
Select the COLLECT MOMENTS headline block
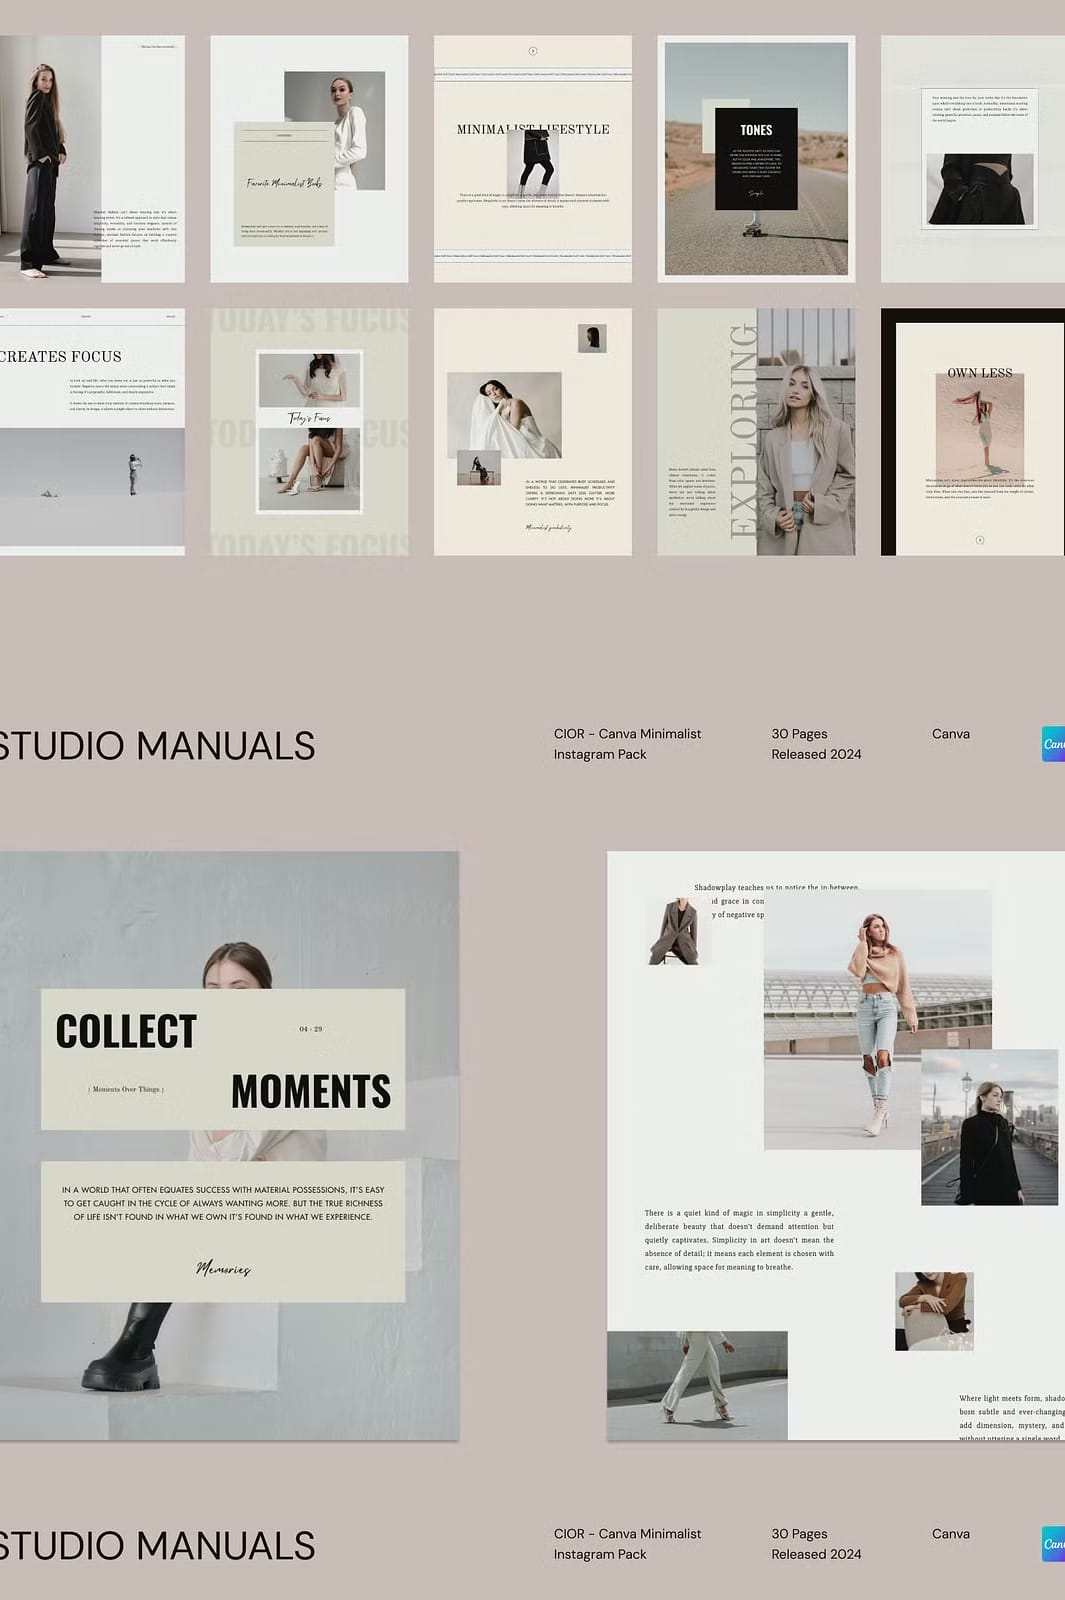(223, 1060)
